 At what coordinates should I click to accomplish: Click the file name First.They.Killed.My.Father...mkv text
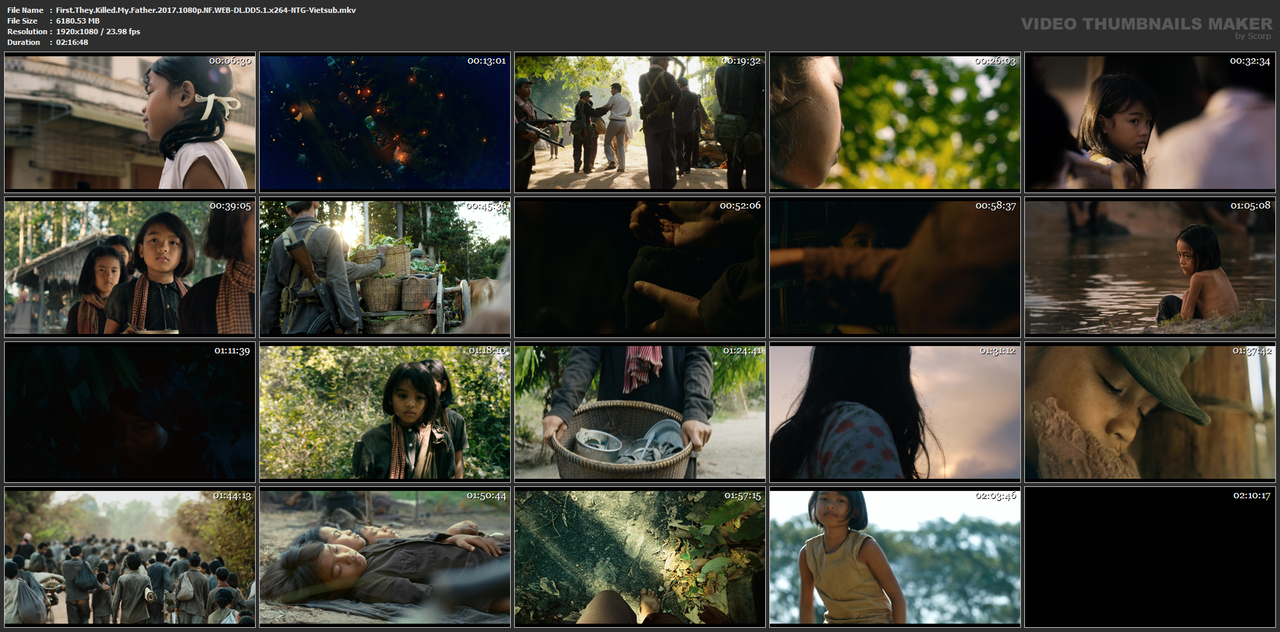pos(205,10)
